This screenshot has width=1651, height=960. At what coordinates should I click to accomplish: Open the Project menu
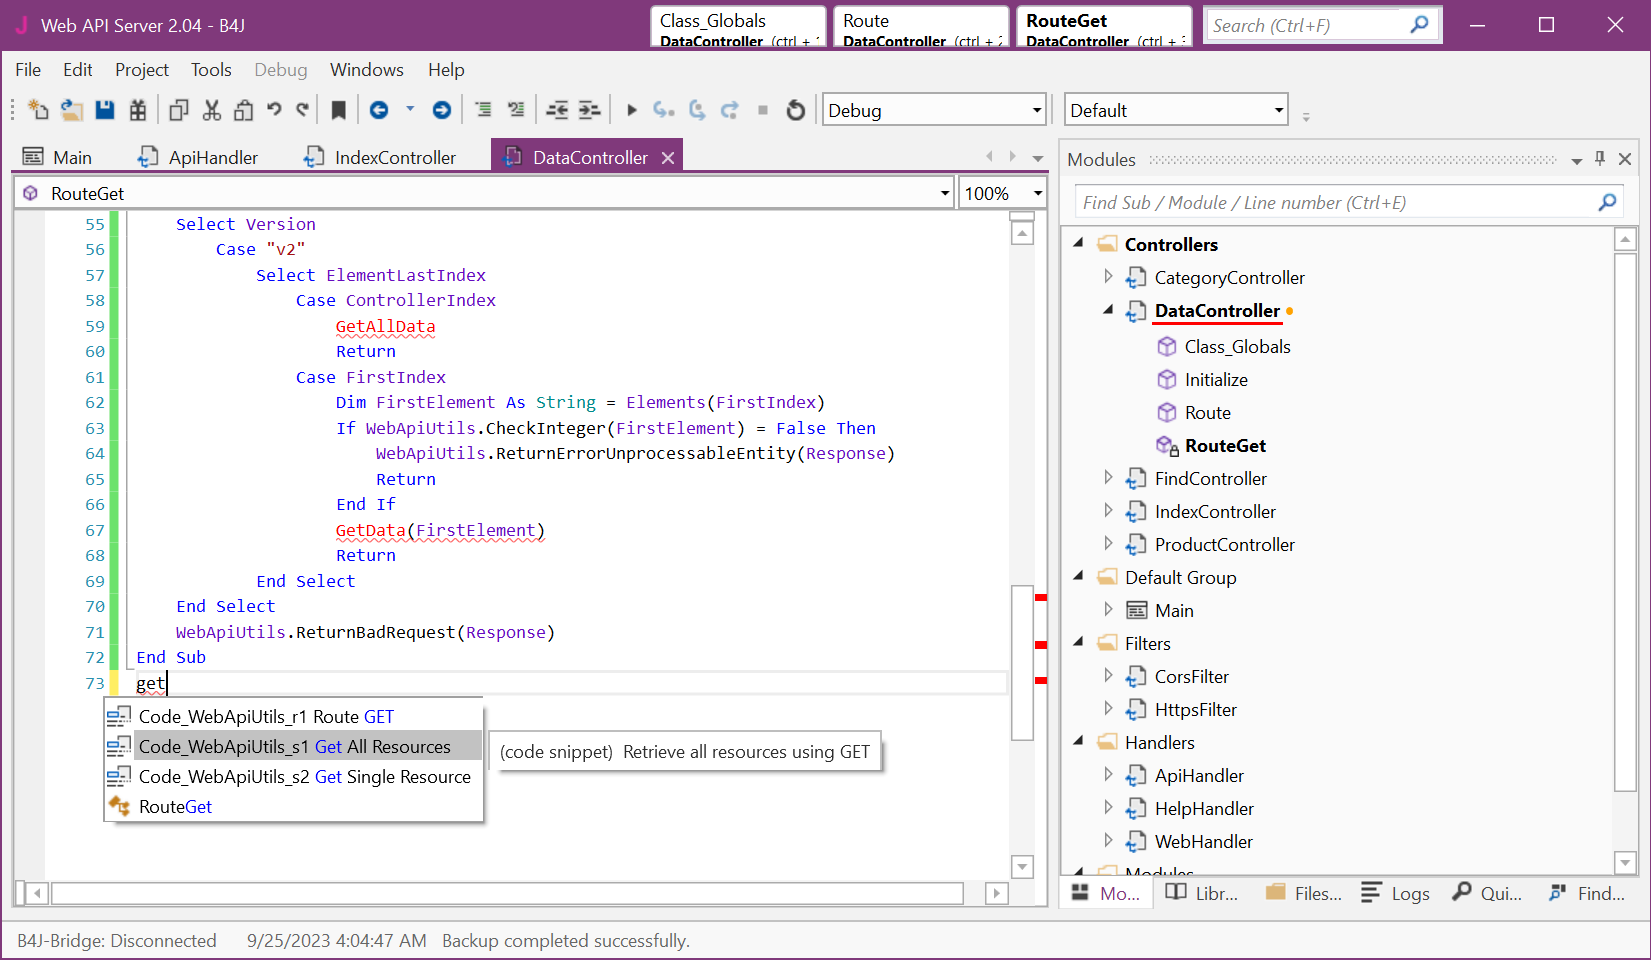[141, 70]
